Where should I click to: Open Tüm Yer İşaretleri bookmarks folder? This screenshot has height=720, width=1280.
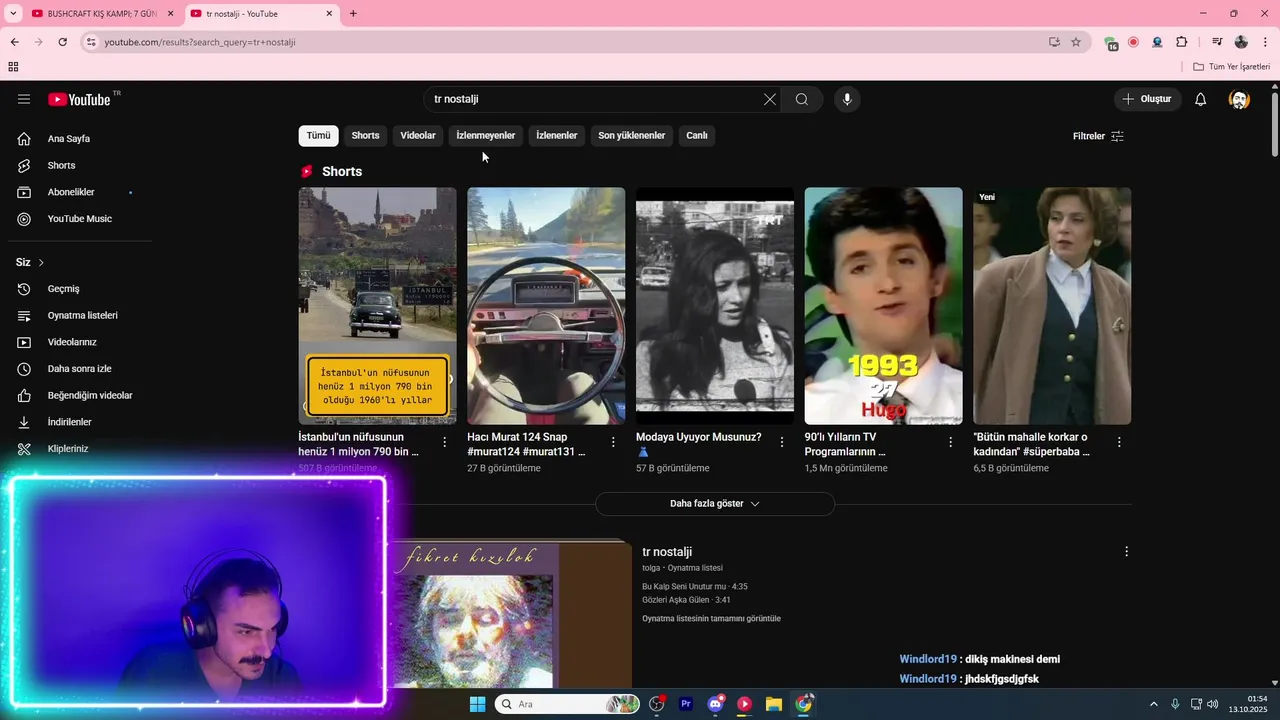pyautogui.click(x=1232, y=67)
